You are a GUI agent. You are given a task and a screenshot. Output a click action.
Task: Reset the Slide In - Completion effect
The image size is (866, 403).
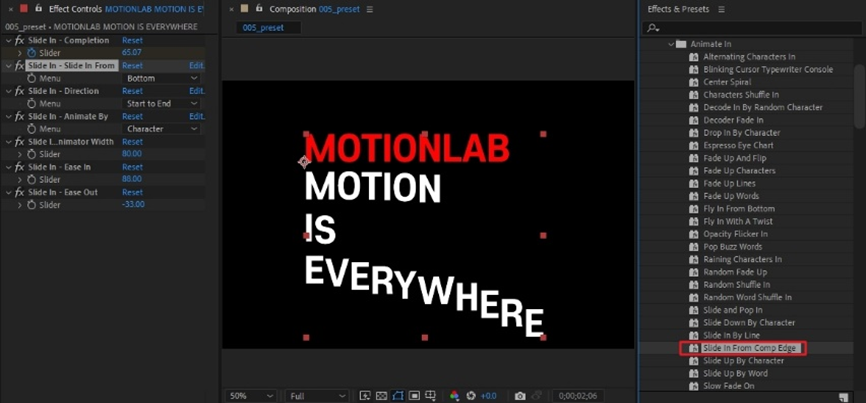[x=132, y=40]
